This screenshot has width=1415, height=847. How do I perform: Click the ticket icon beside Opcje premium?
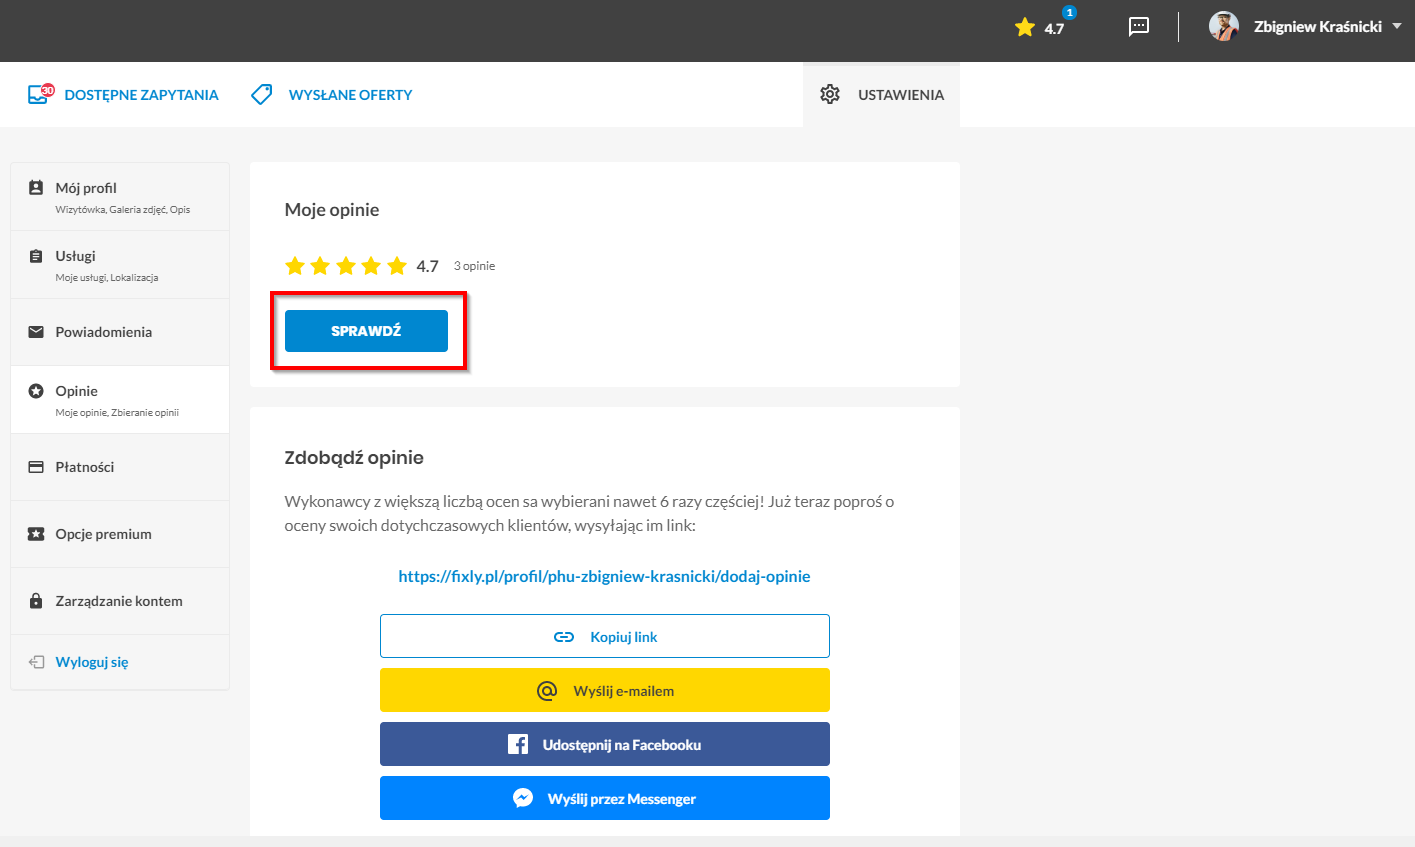coord(36,534)
